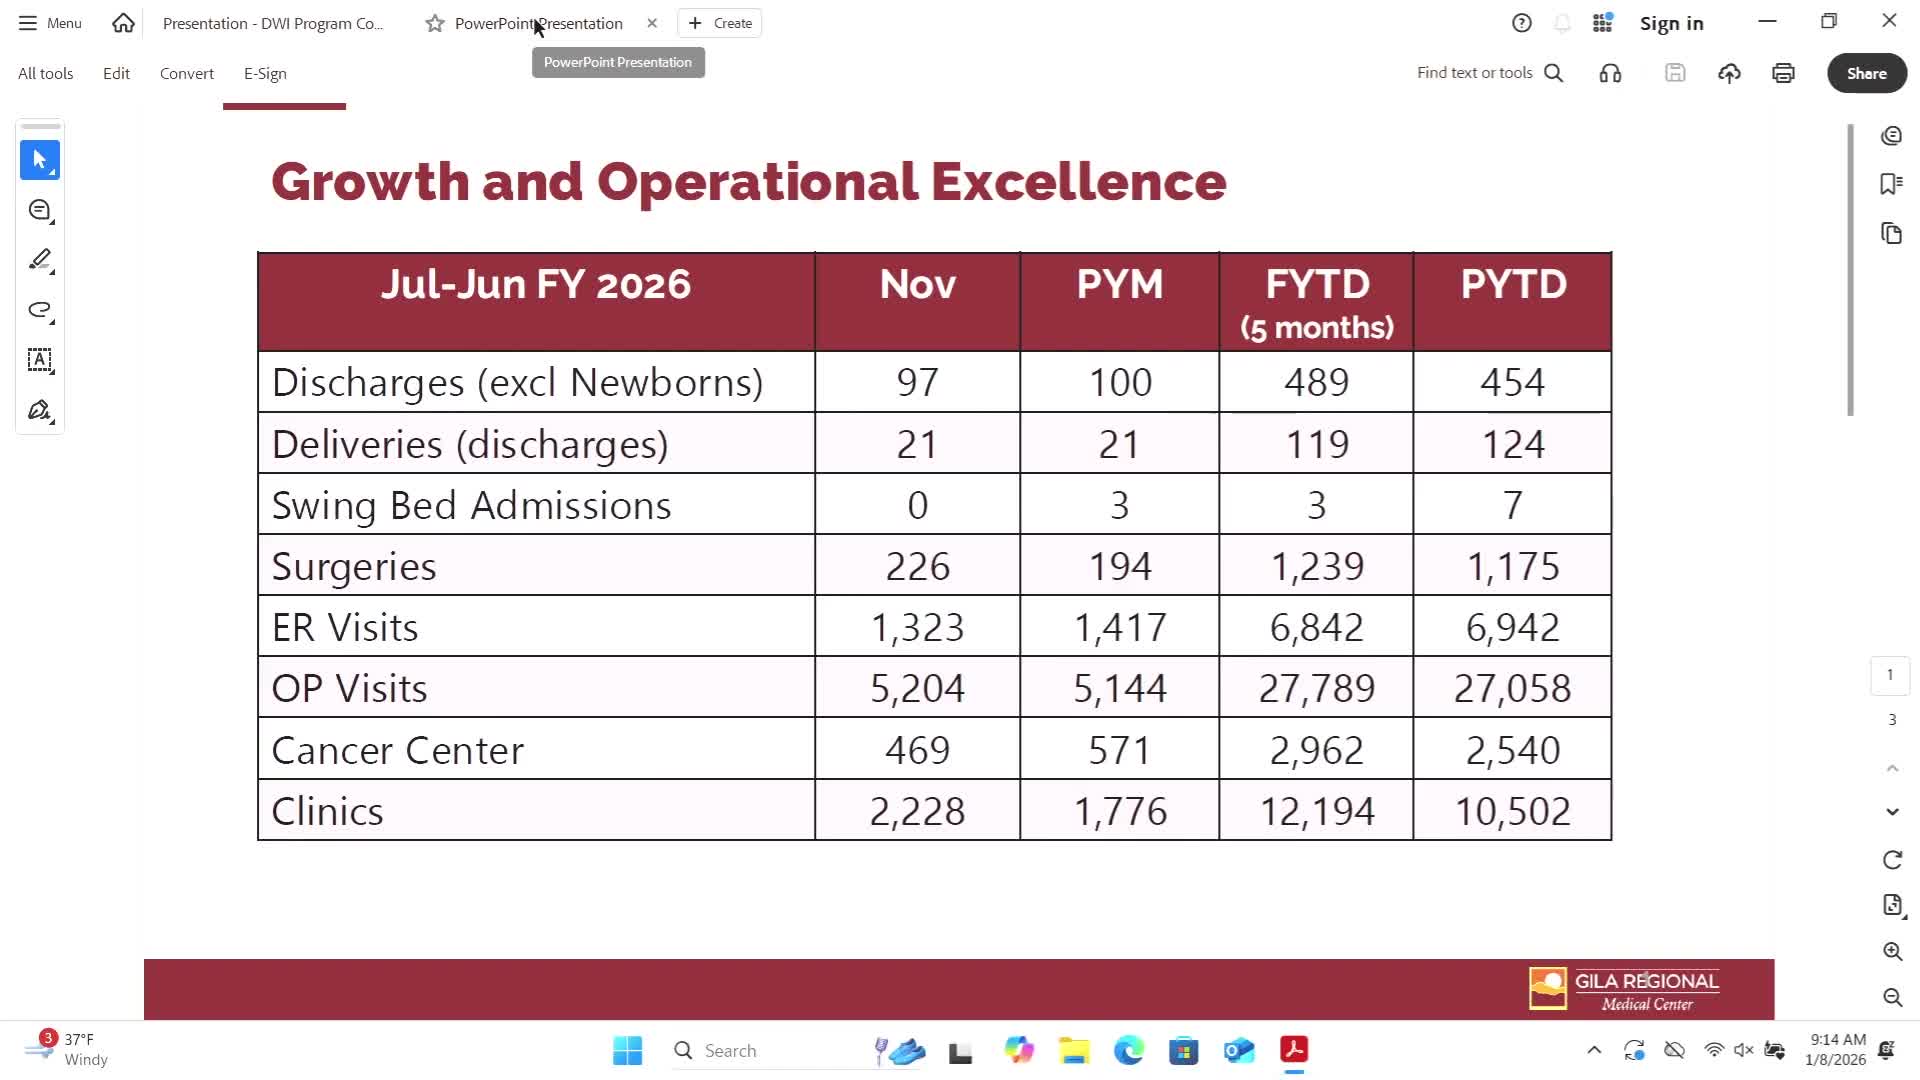Viewport: 1920px width, 1080px height.
Task: Enable Read Aloud audio mode
Action: coord(1610,73)
